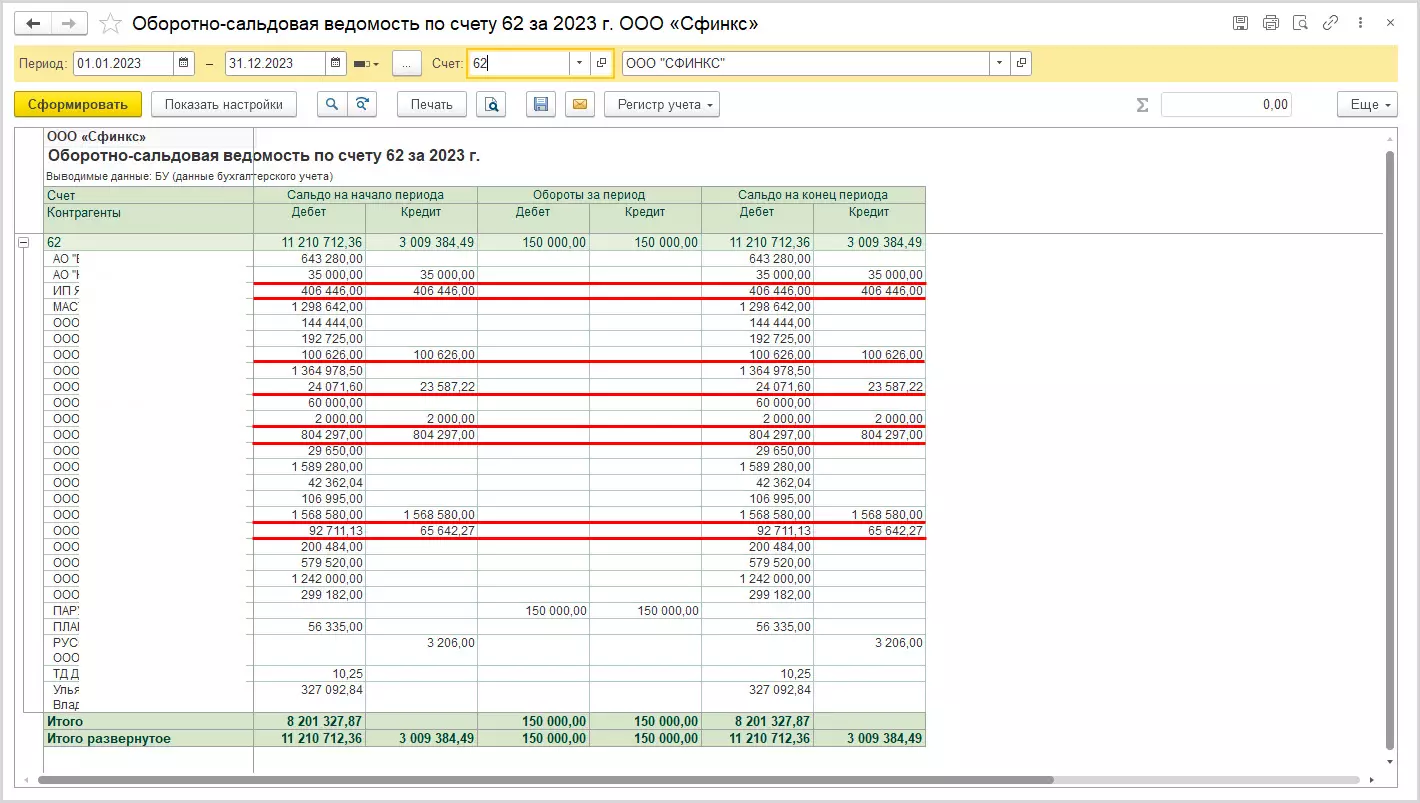
Task: Add report to favorites with star icon
Action: [x=111, y=23]
